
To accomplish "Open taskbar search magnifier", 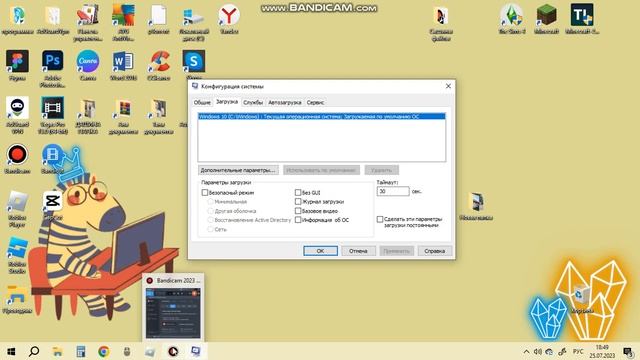I will coord(34,351).
